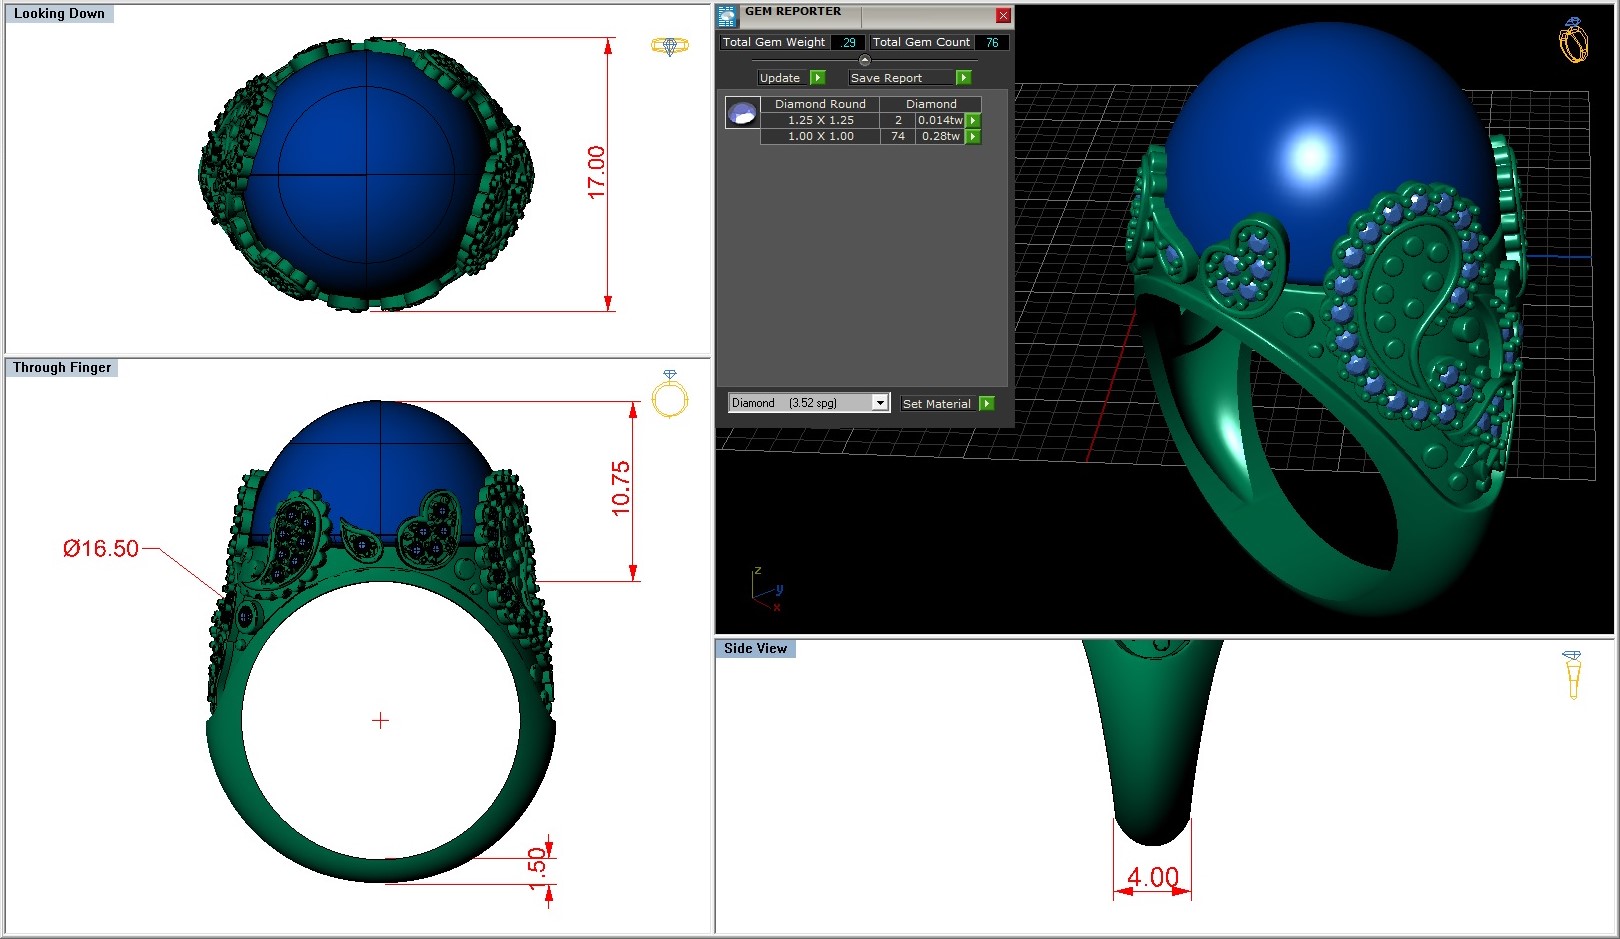Click the side-view ring icon in Side View
Viewport: 1620px width, 939px height.
coord(1572,674)
